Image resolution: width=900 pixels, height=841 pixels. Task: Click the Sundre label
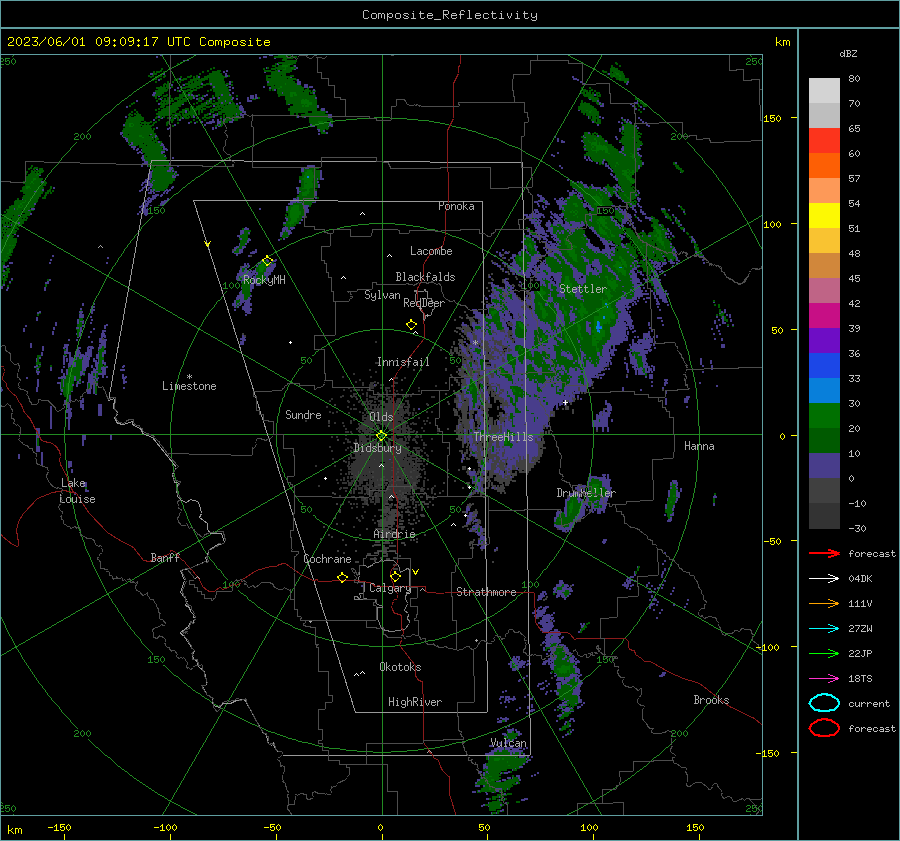click(x=303, y=414)
